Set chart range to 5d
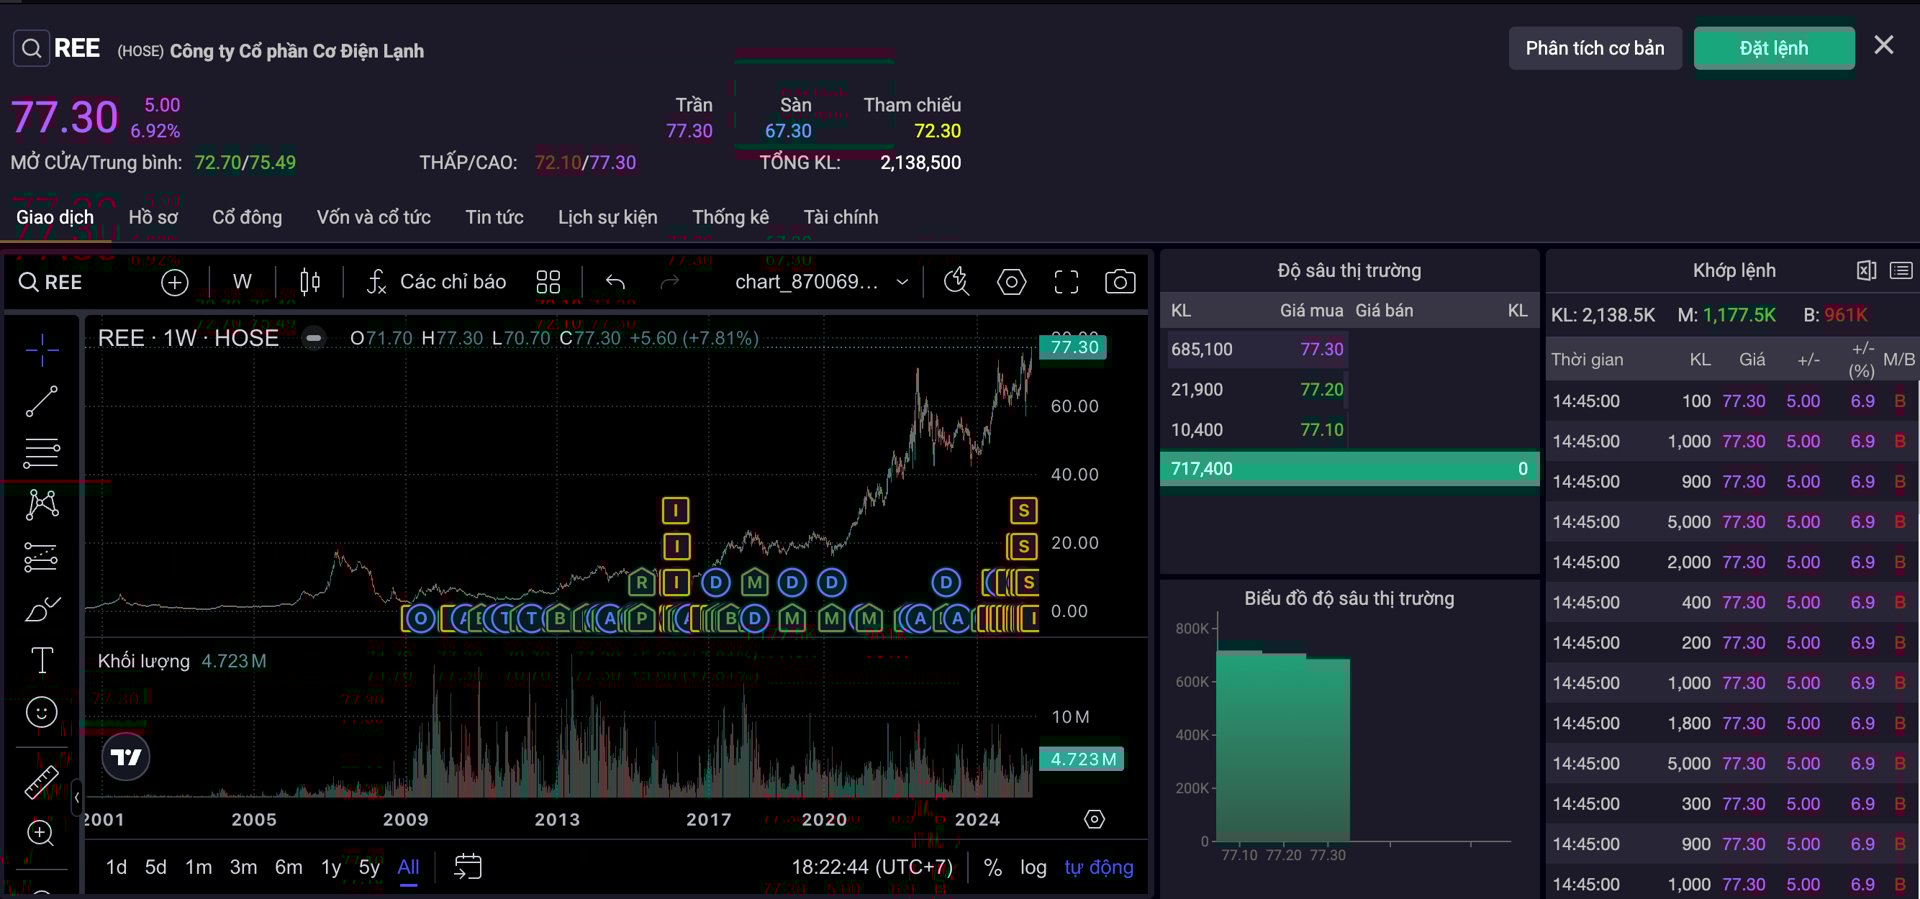 click(x=156, y=867)
